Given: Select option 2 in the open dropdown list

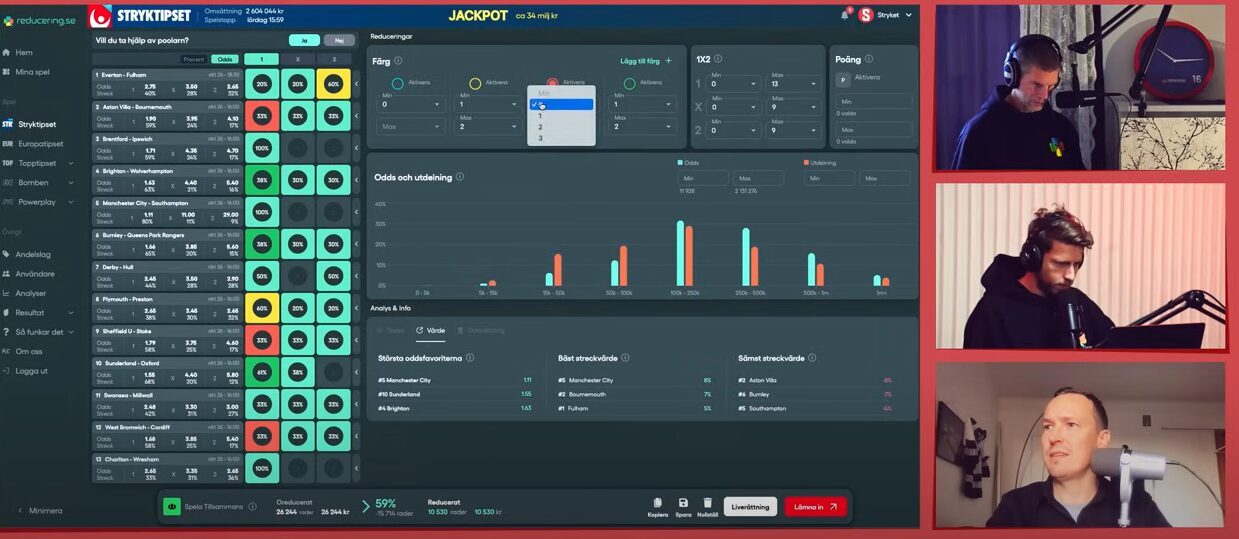Looking at the screenshot, I should point(541,127).
